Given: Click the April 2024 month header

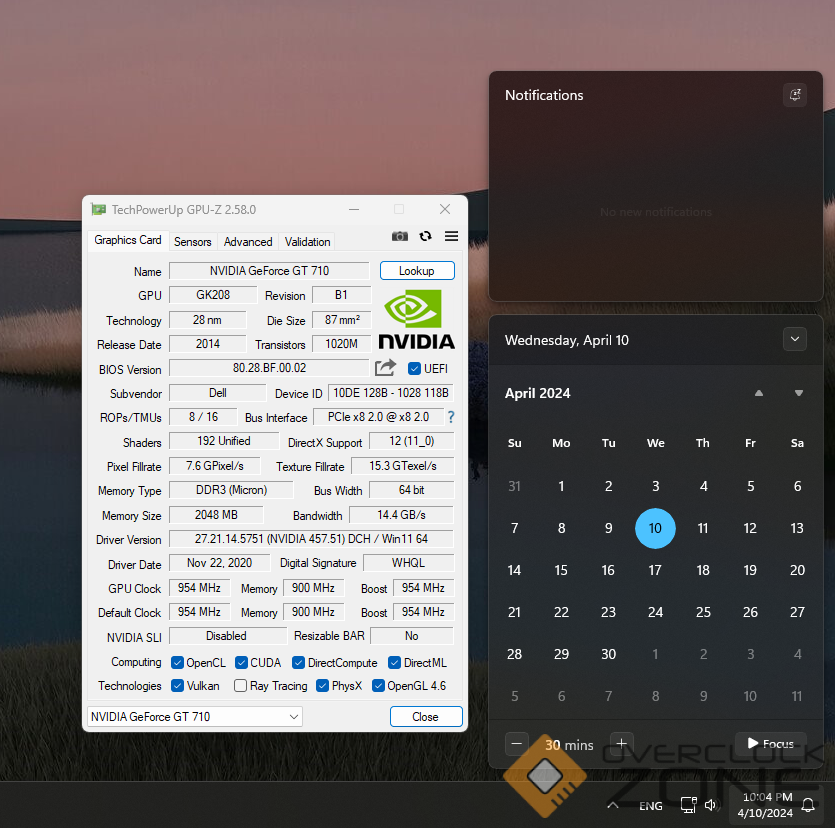Looking at the screenshot, I should point(537,393).
